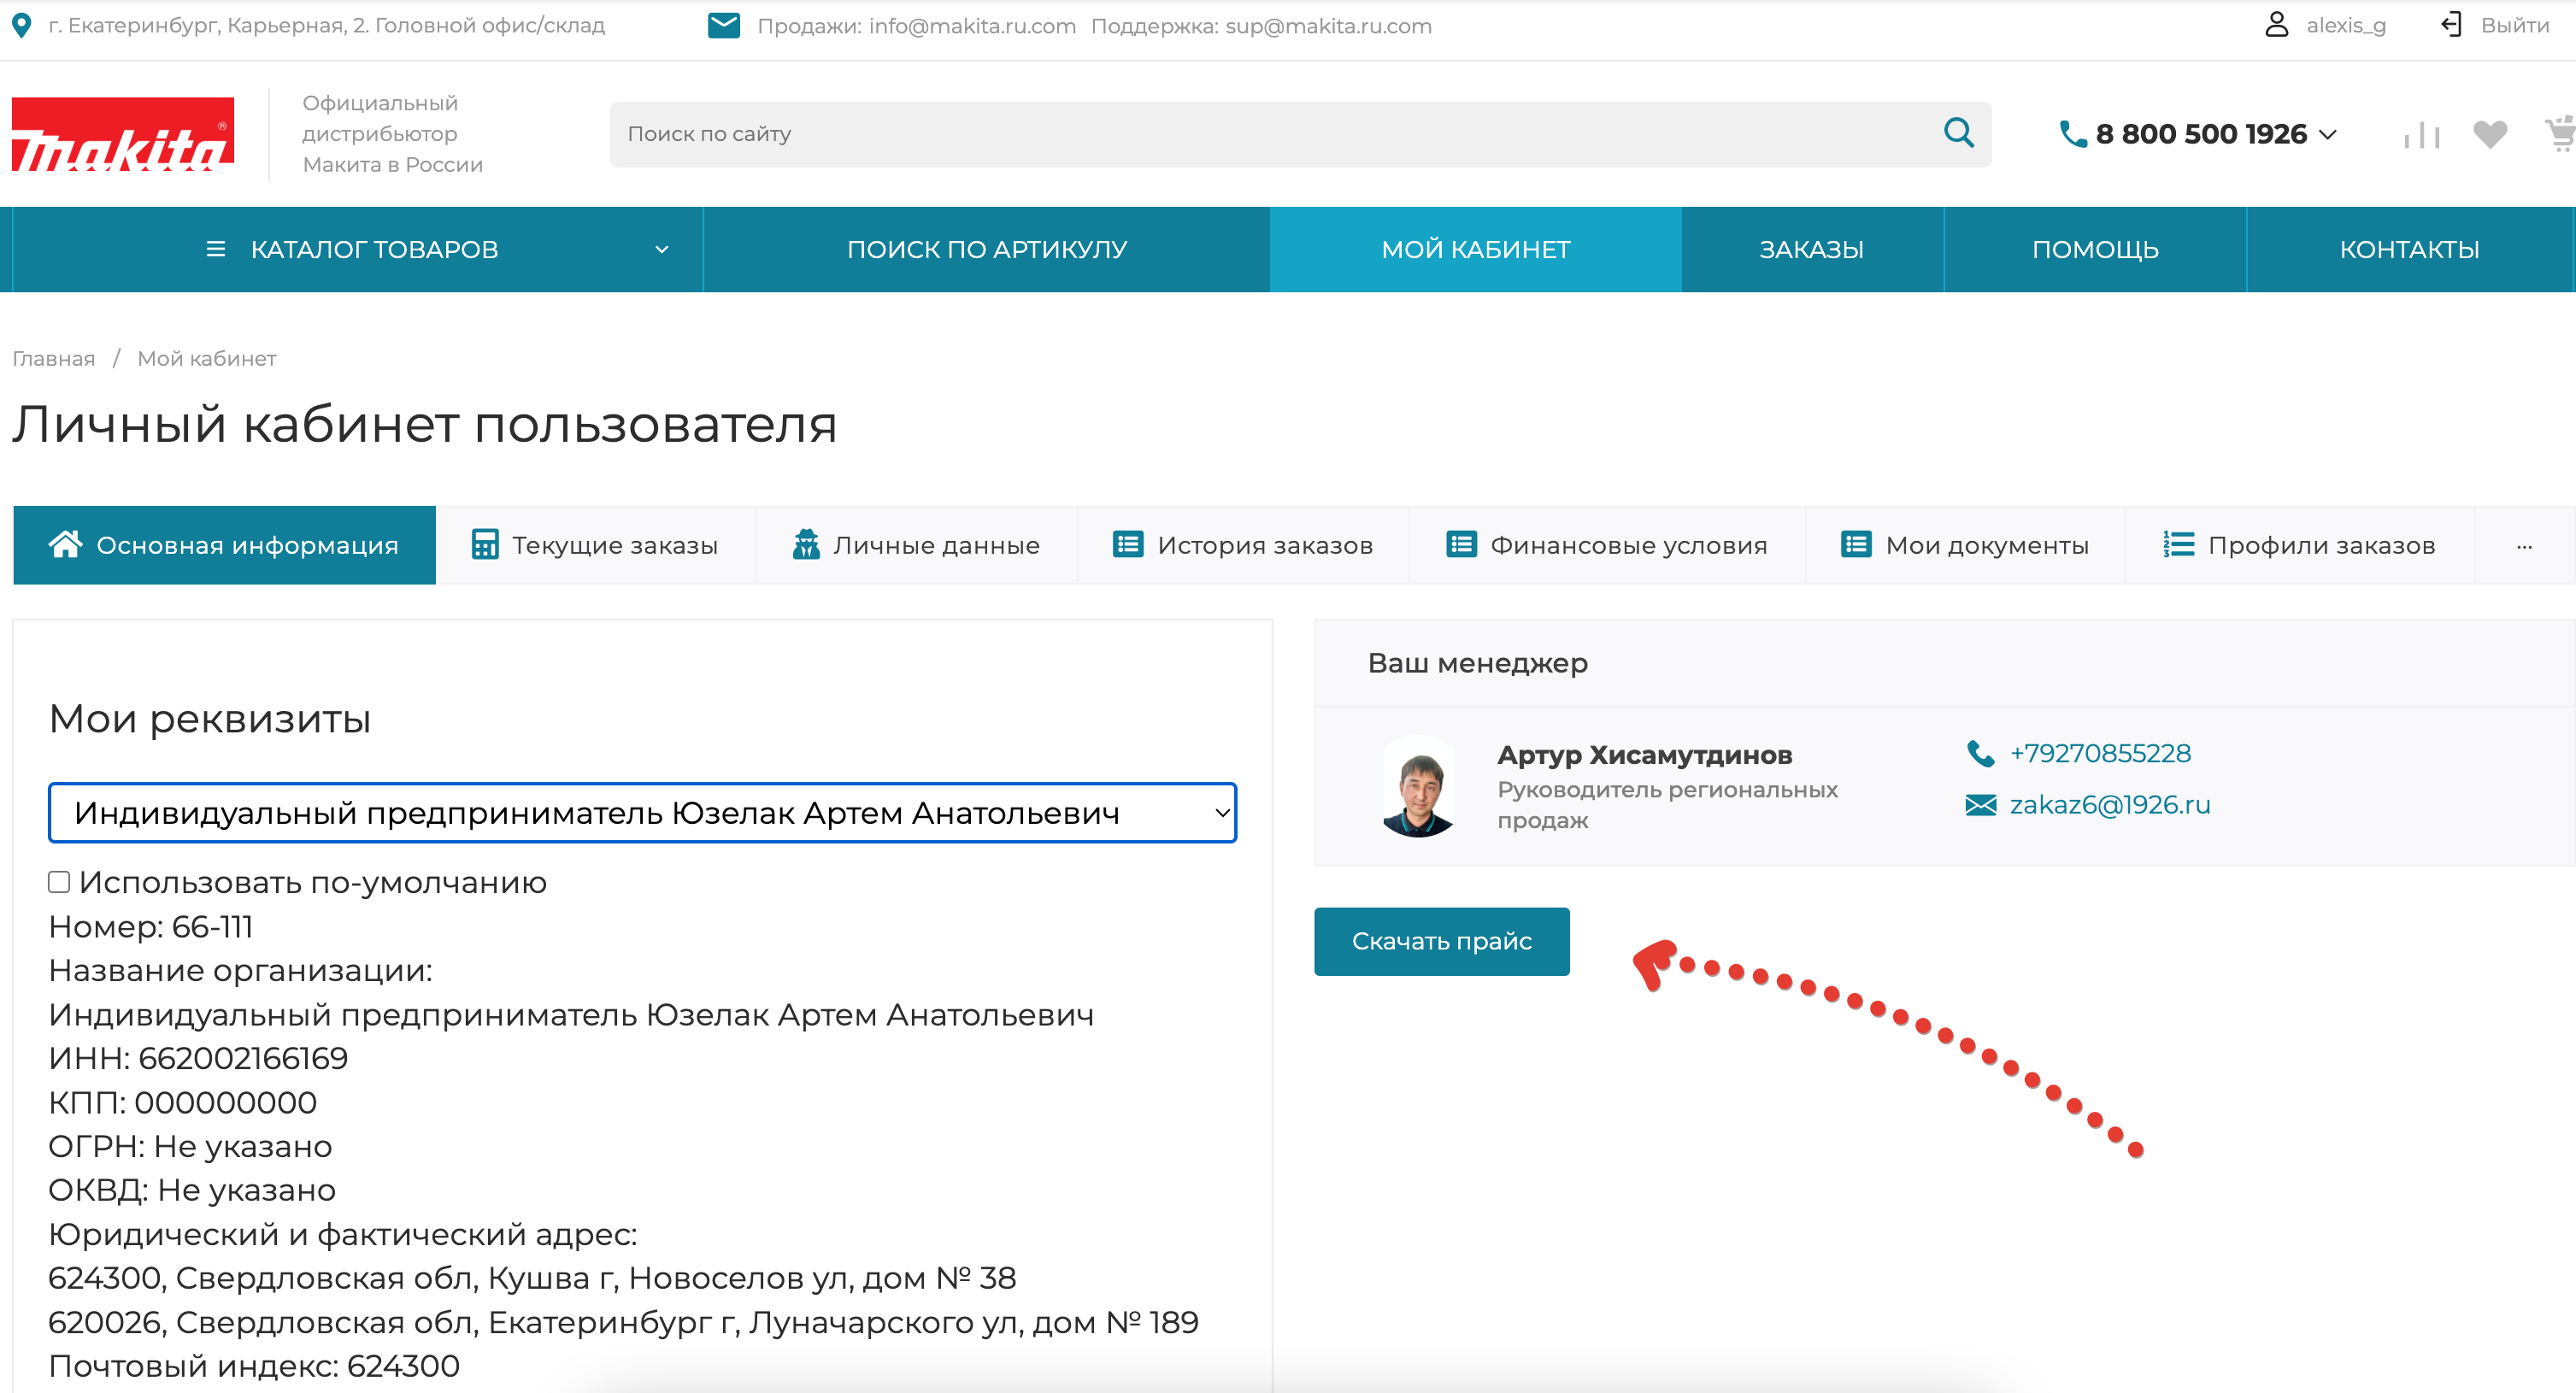Show more tabs via ellipsis
Viewport: 2576px width, 1393px height.
point(2524,545)
